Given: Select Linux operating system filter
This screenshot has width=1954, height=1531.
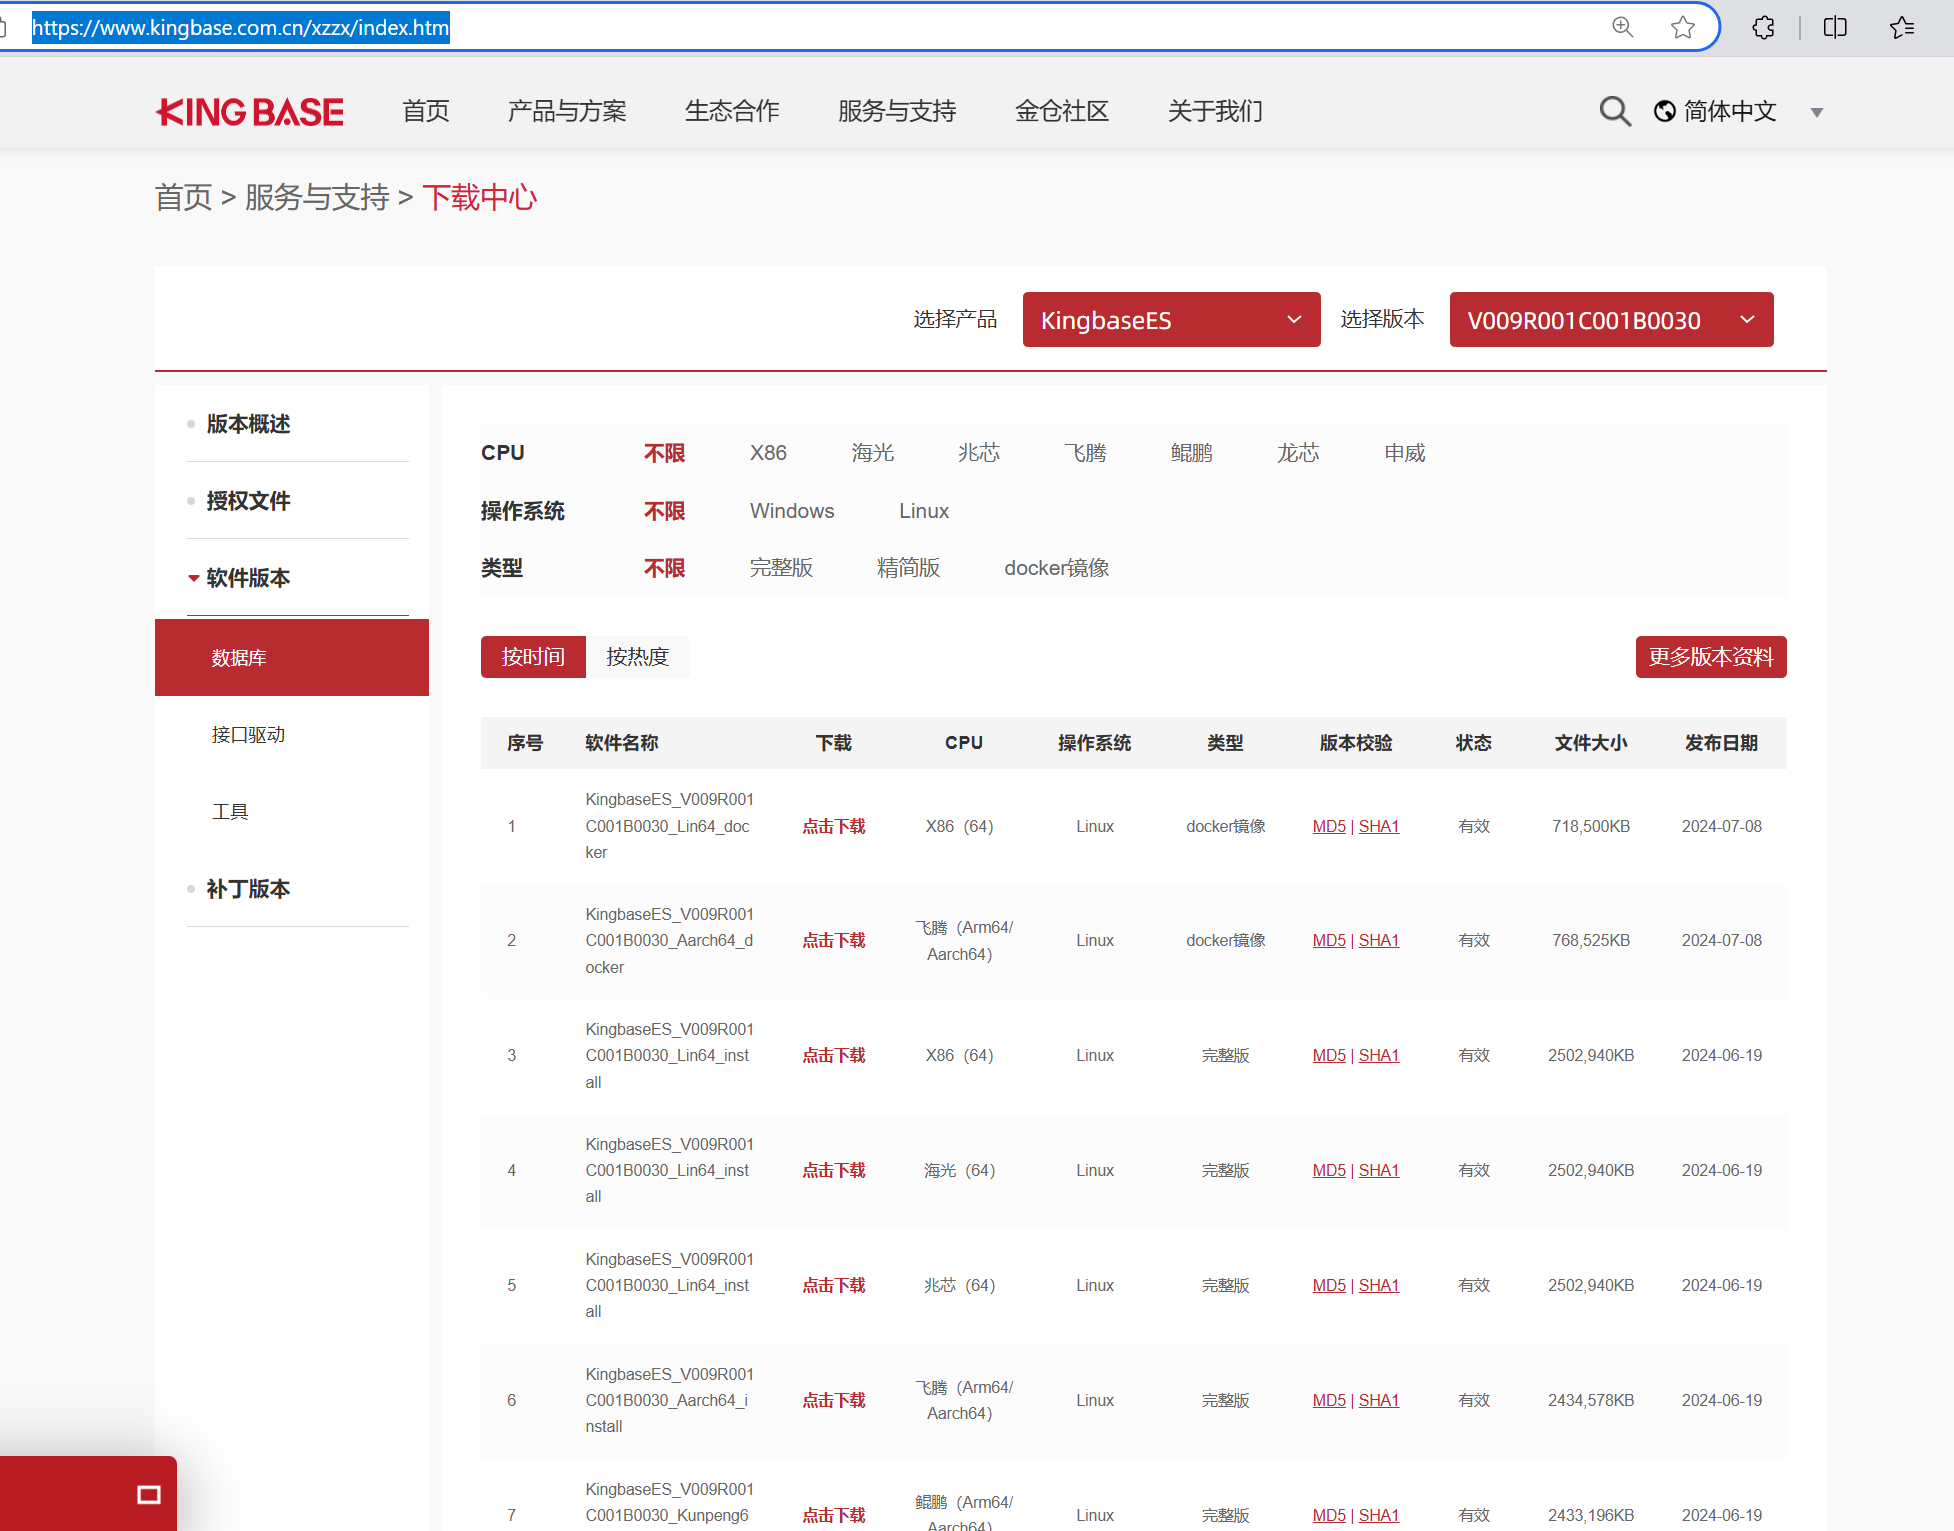Looking at the screenshot, I should (923, 511).
